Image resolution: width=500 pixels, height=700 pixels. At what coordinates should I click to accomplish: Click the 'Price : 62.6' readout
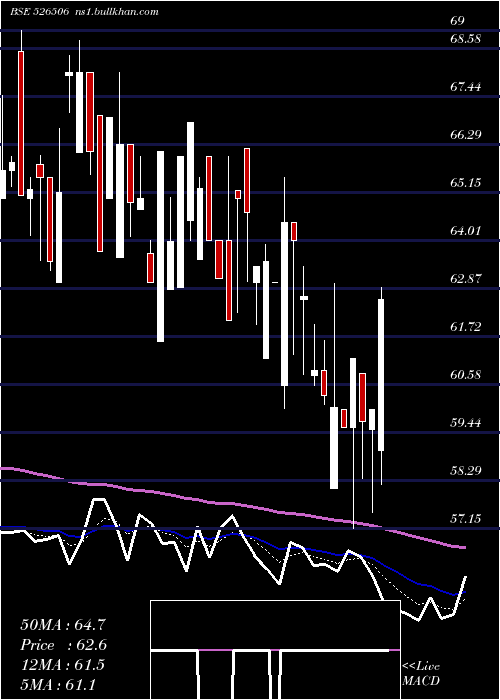point(63,645)
